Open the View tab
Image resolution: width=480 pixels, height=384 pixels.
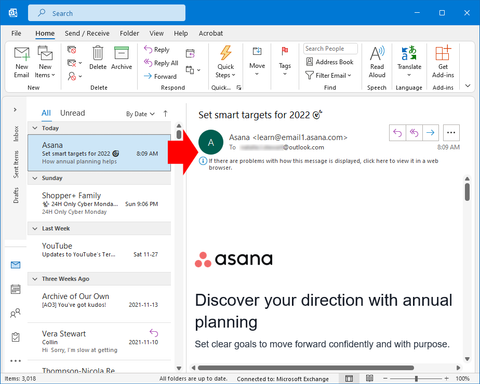[156, 33]
